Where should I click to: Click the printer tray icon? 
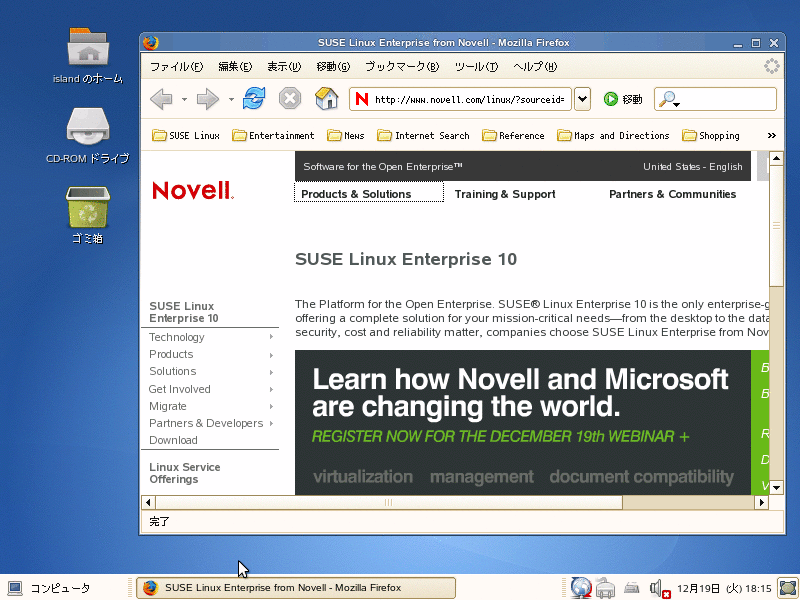(605, 588)
